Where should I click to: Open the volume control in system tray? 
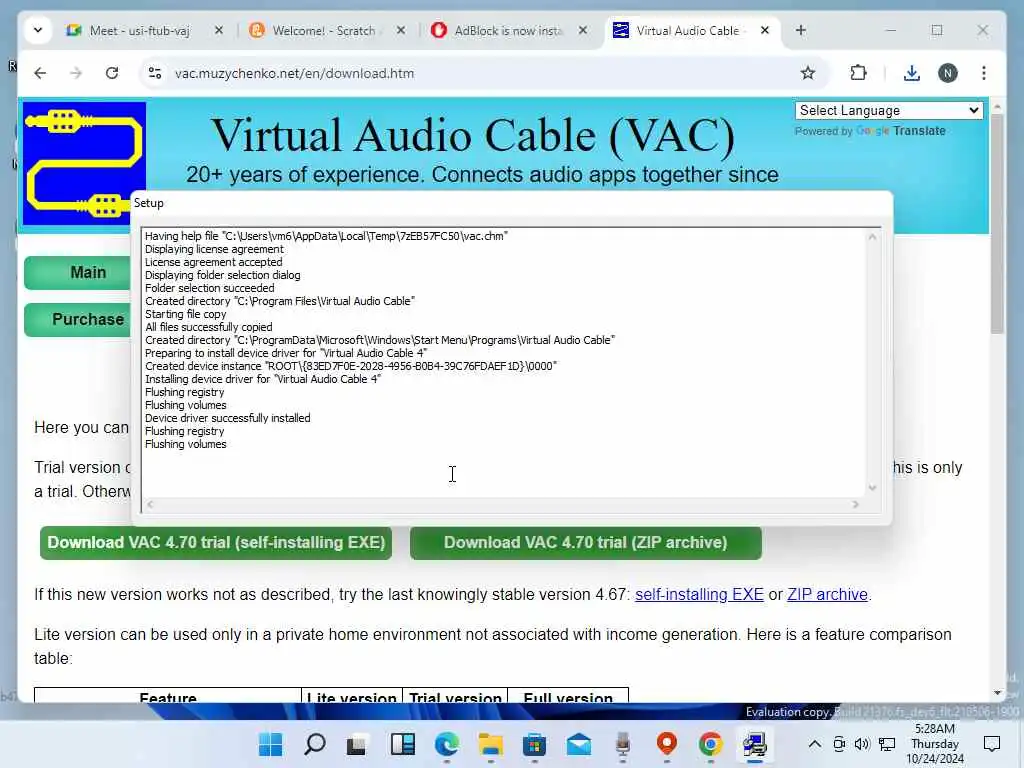tap(862, 744)
